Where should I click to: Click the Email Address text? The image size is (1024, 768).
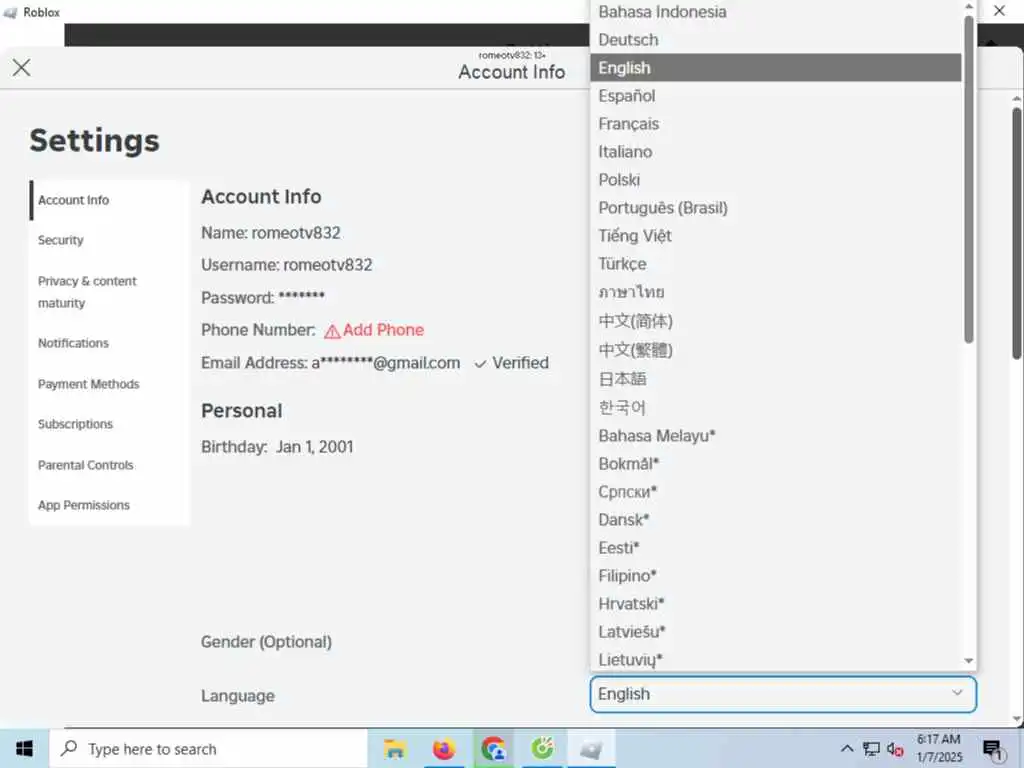click(330, 363)
